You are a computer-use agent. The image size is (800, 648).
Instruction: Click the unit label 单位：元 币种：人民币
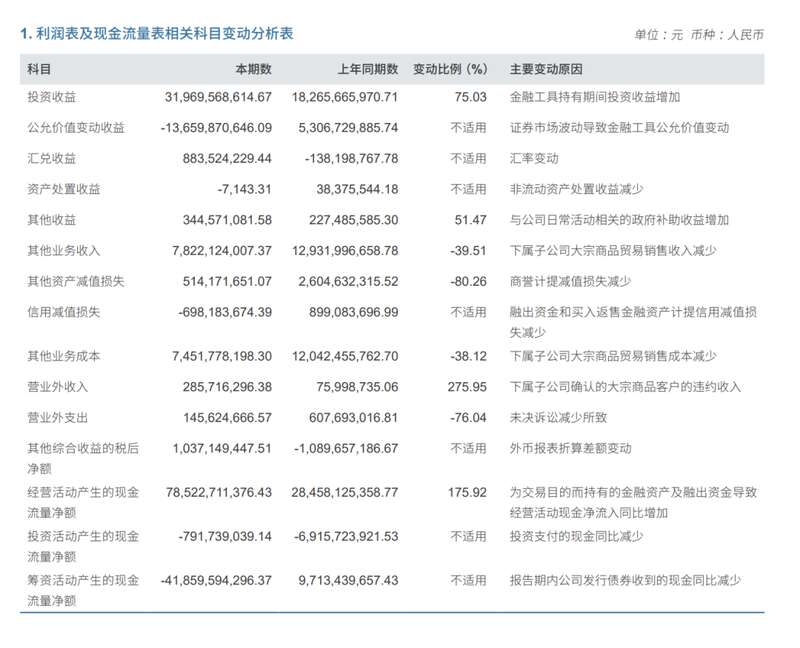click(x=699, y=35)
